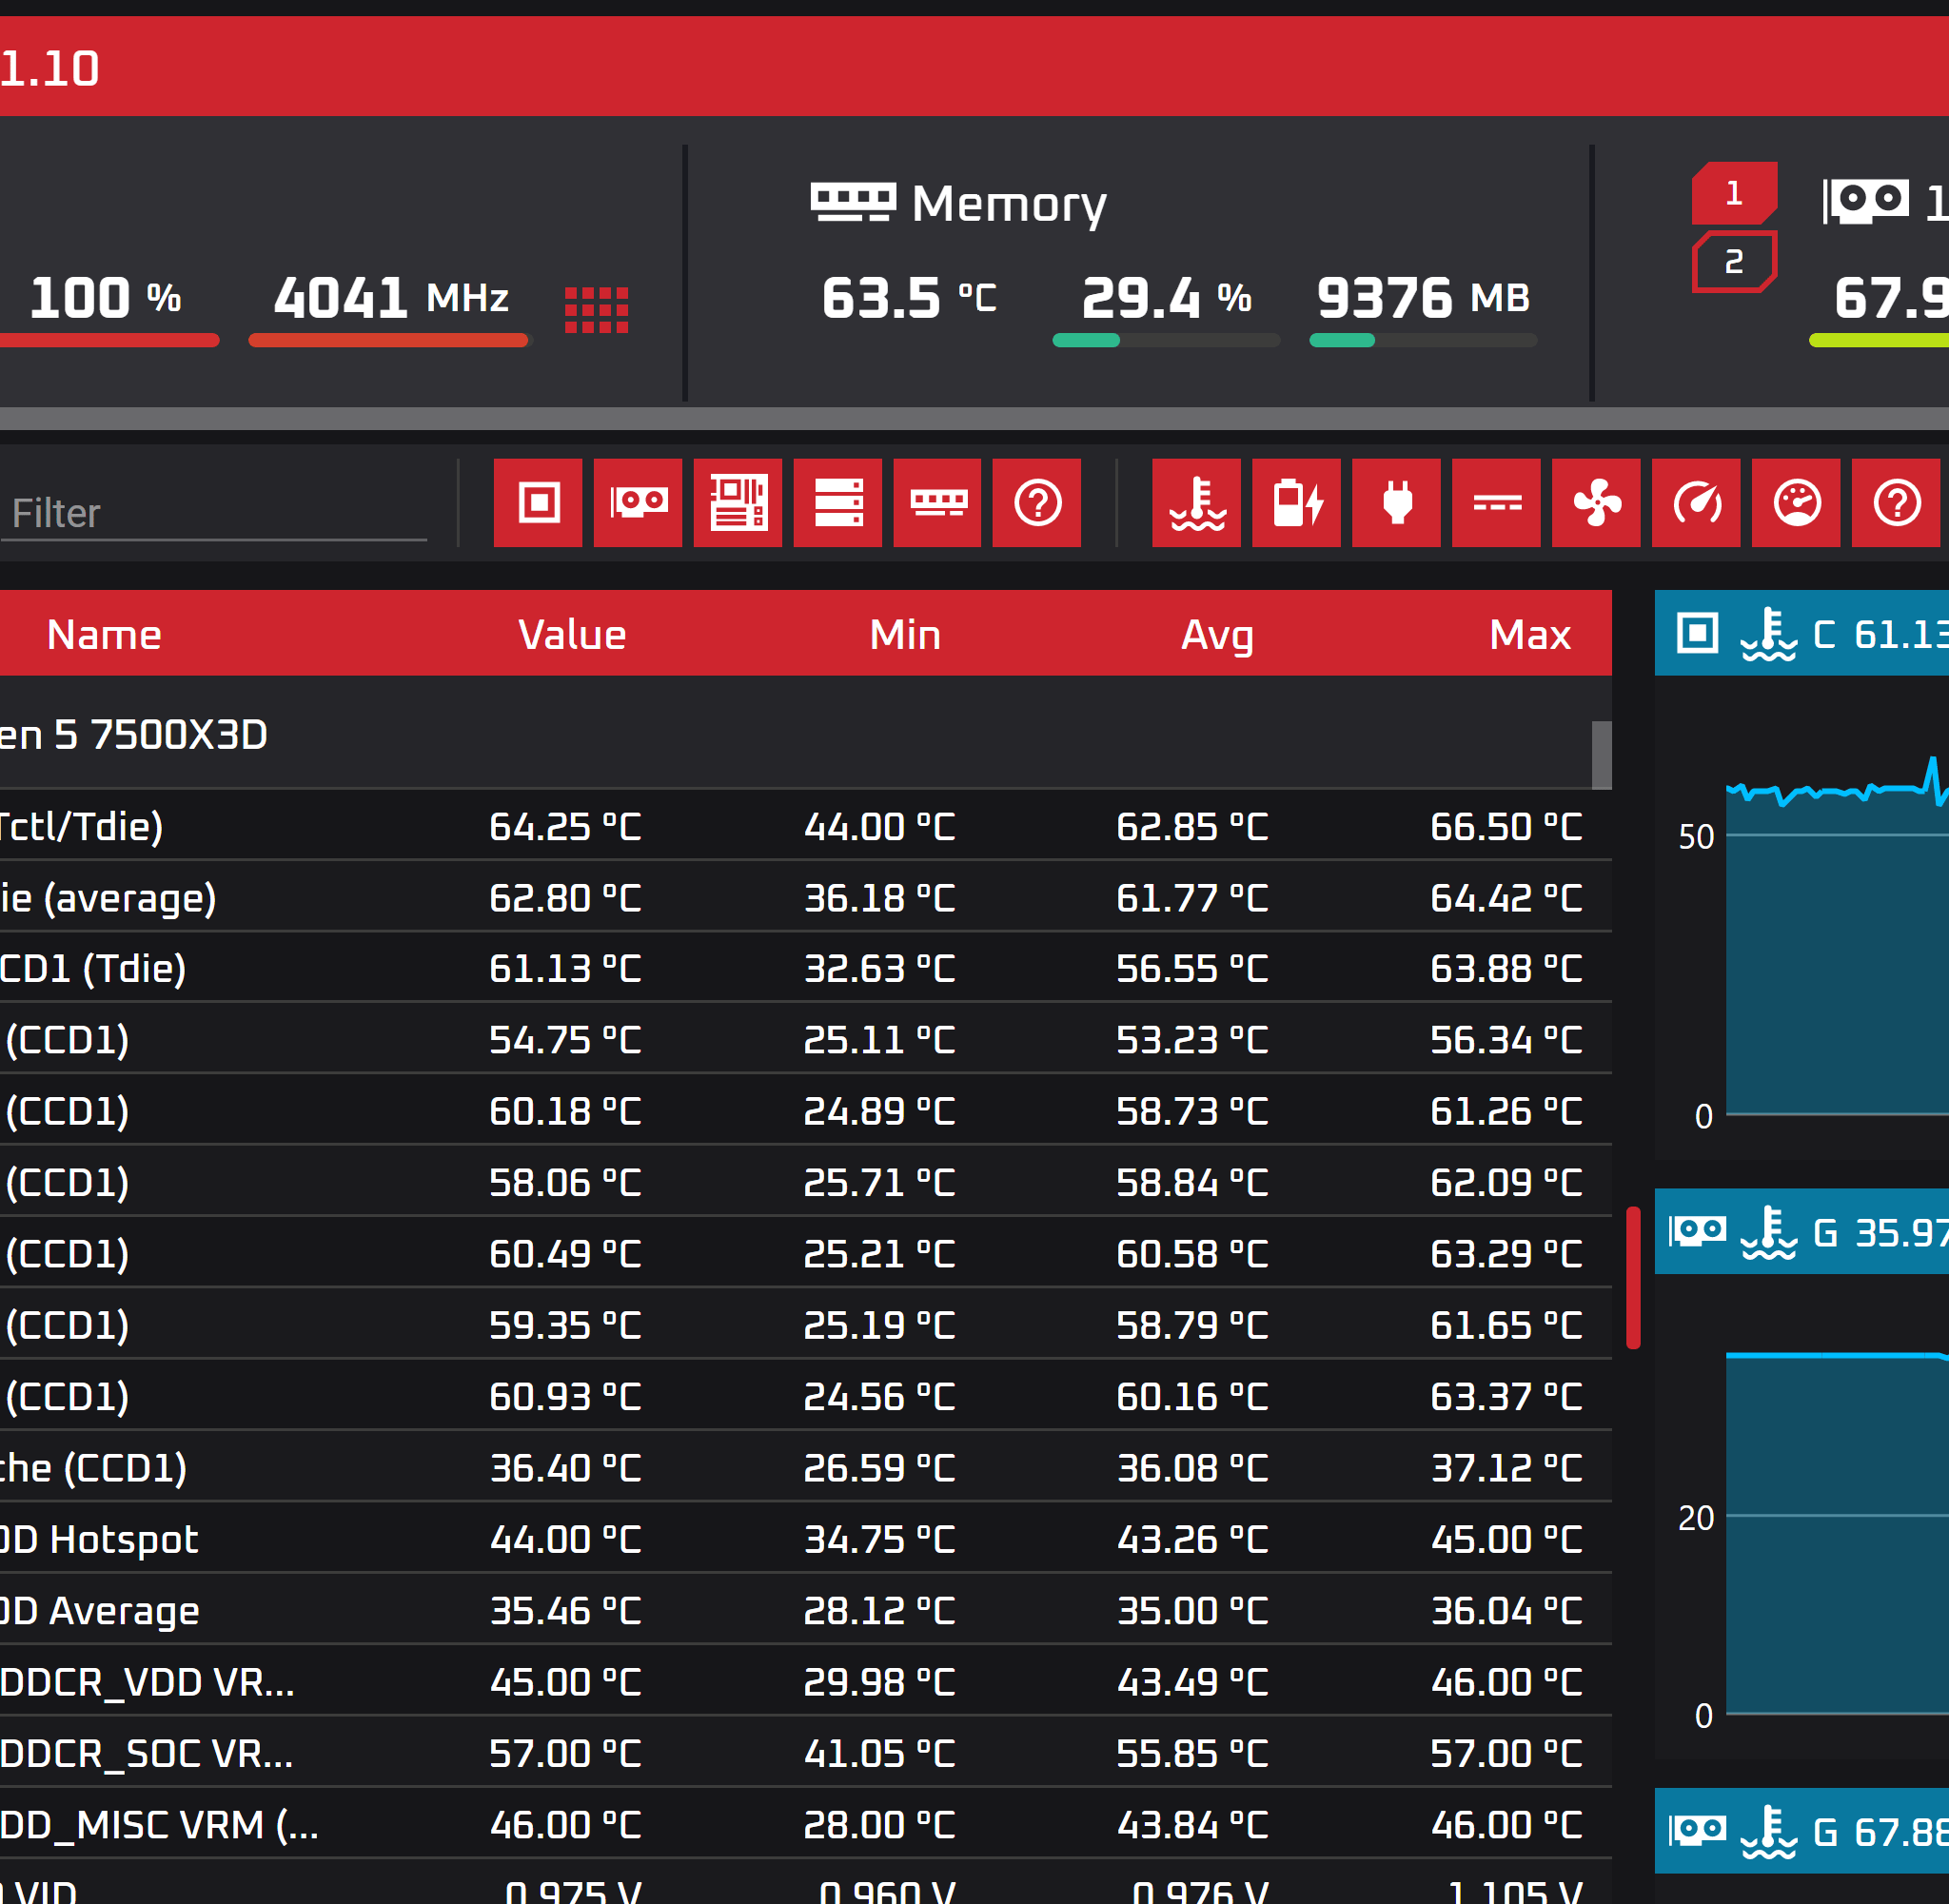Click the memory module filter icon
Screen dimensions: 1949x1904
click(937, 502)
